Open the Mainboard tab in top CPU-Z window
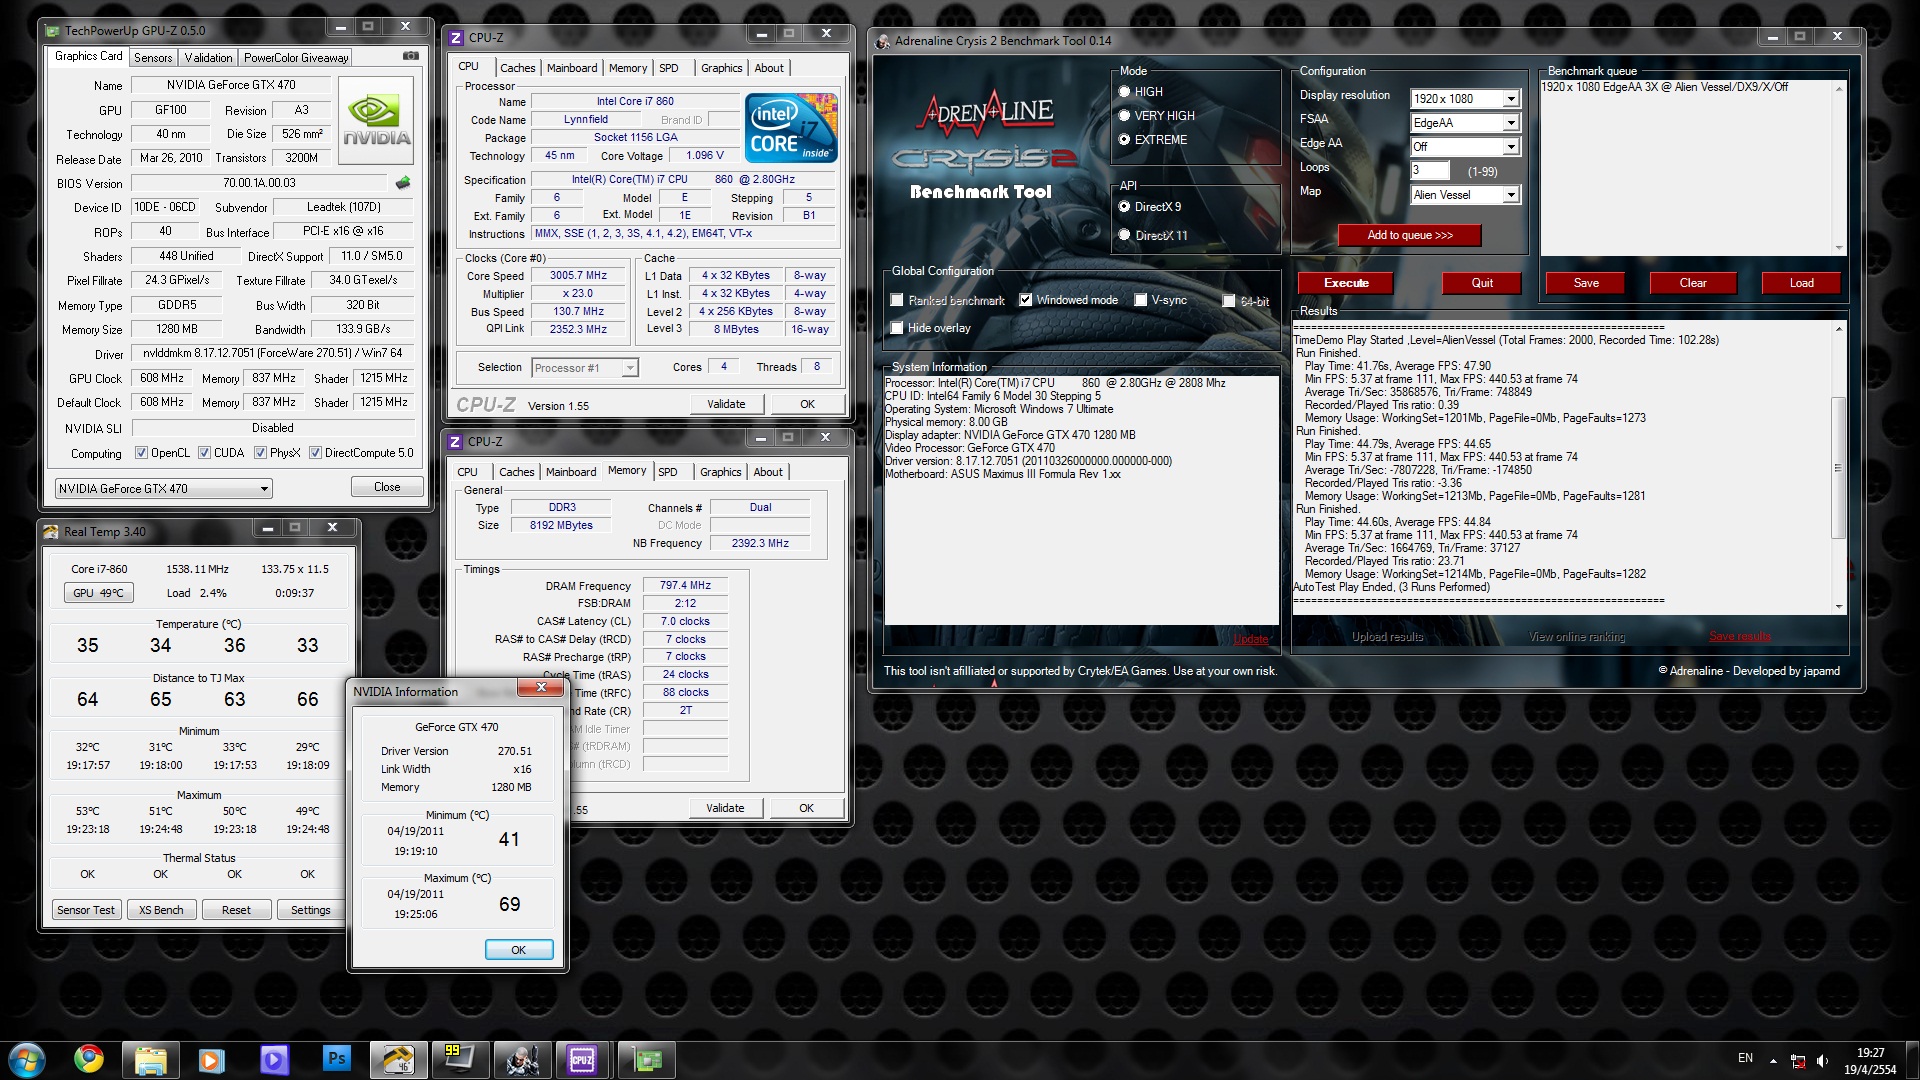1920x1080 pixels. (x=572, y=68)
